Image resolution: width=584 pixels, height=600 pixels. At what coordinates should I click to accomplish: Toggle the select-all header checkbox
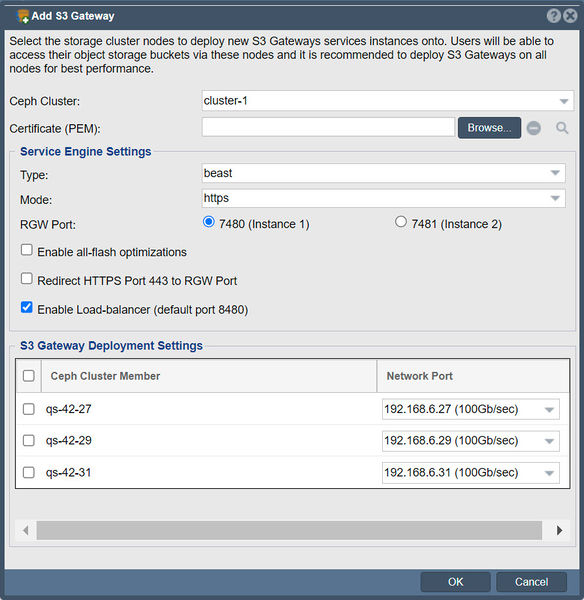[x=29, y=376]
